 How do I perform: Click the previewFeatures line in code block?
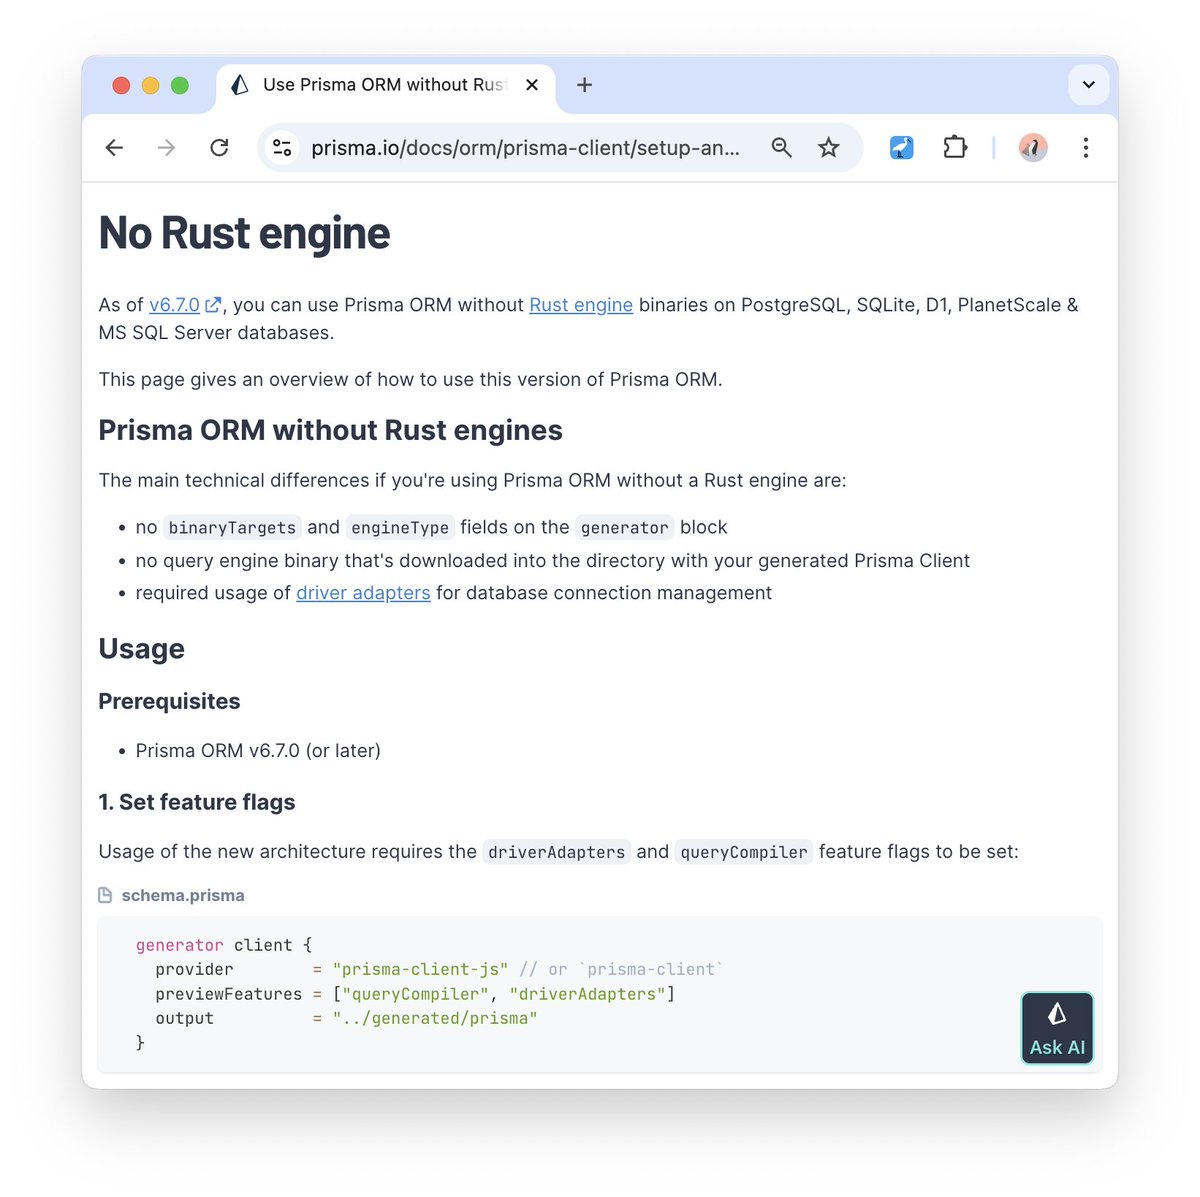415,994
